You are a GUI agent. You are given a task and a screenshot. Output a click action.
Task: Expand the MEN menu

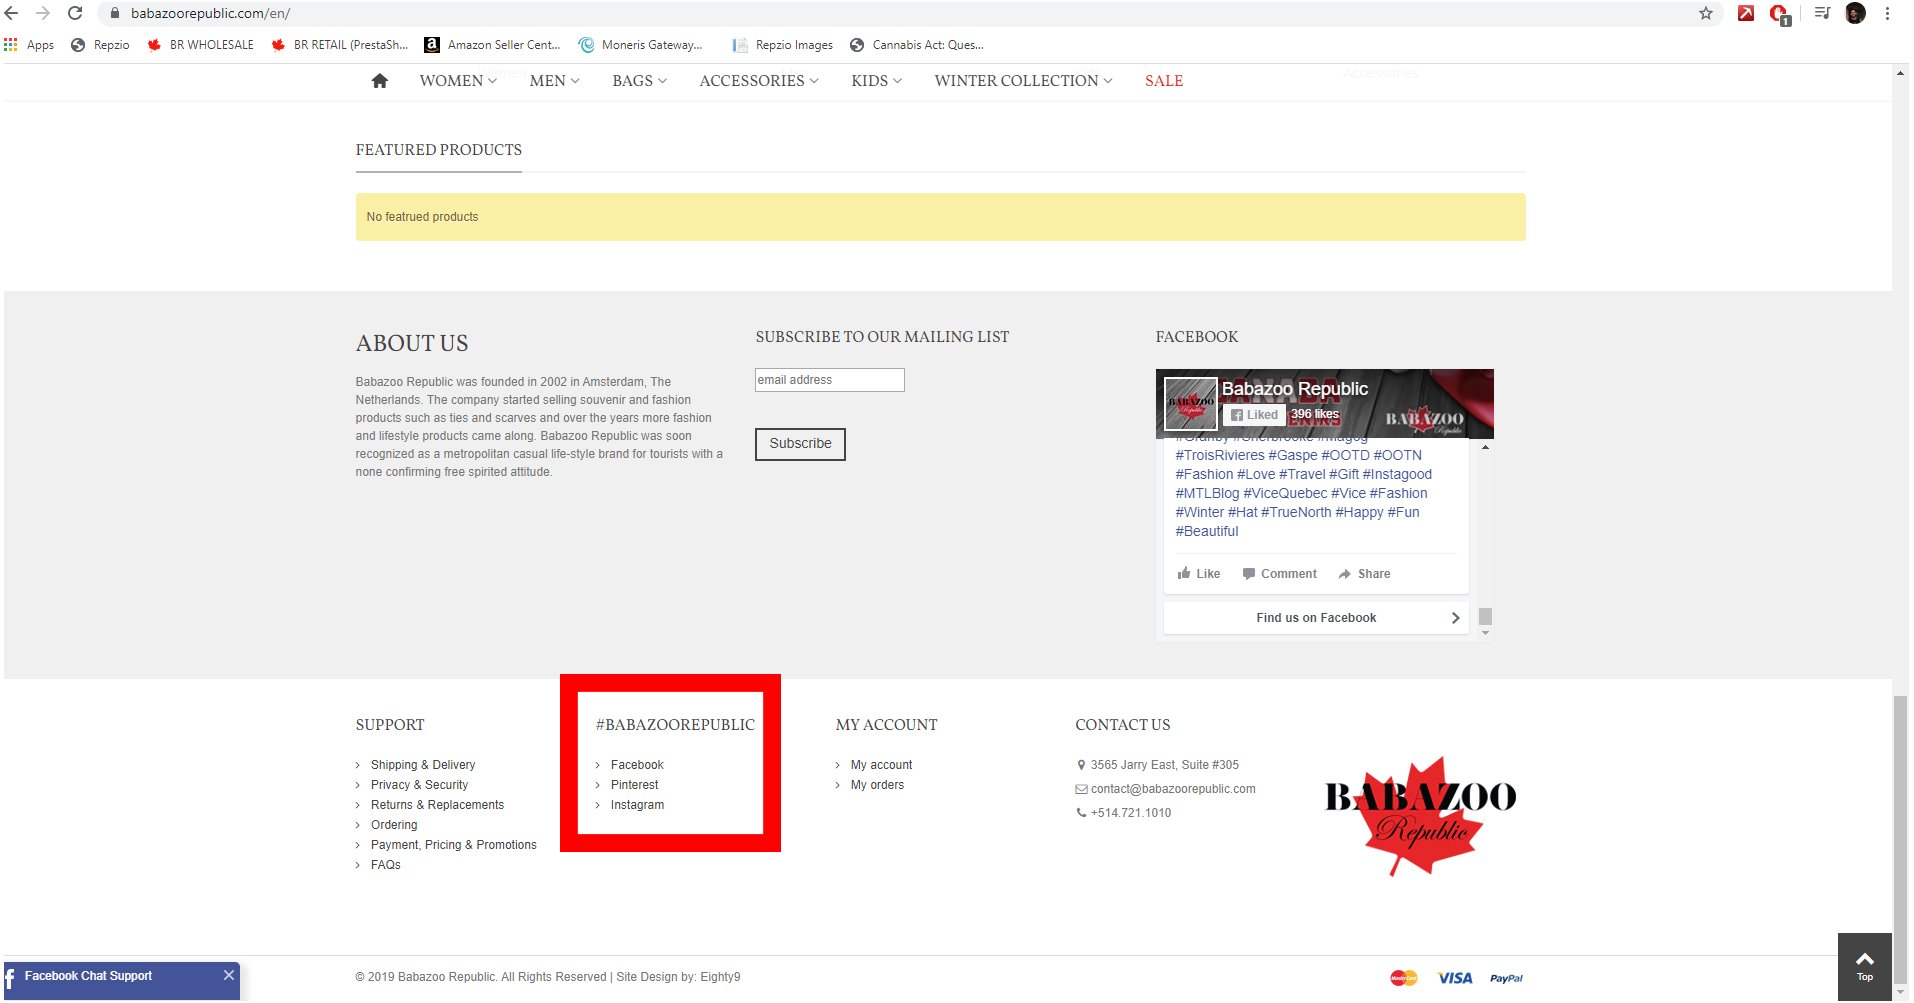(555, 81)
